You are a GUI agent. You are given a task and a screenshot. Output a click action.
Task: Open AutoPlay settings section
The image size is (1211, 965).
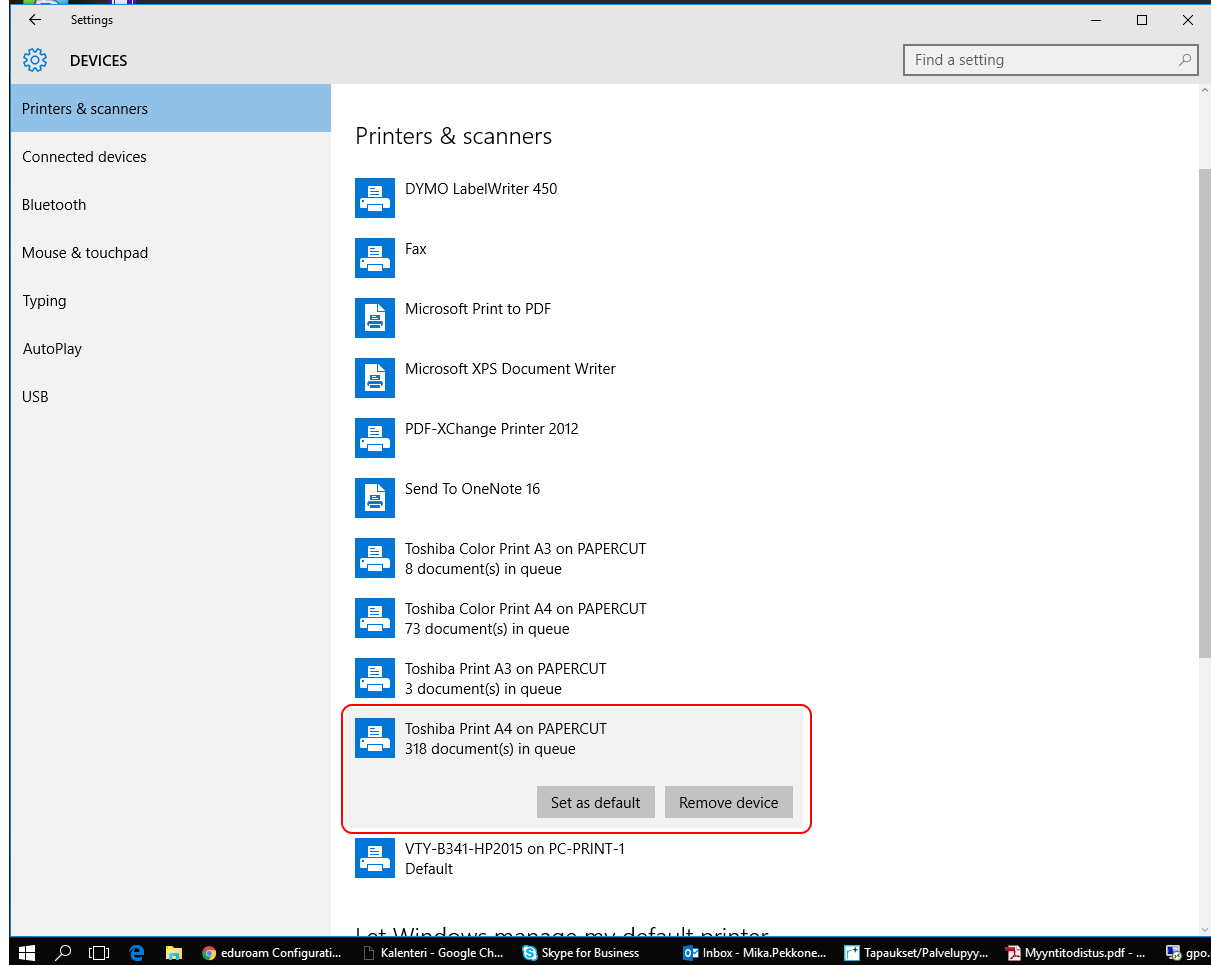171,348
